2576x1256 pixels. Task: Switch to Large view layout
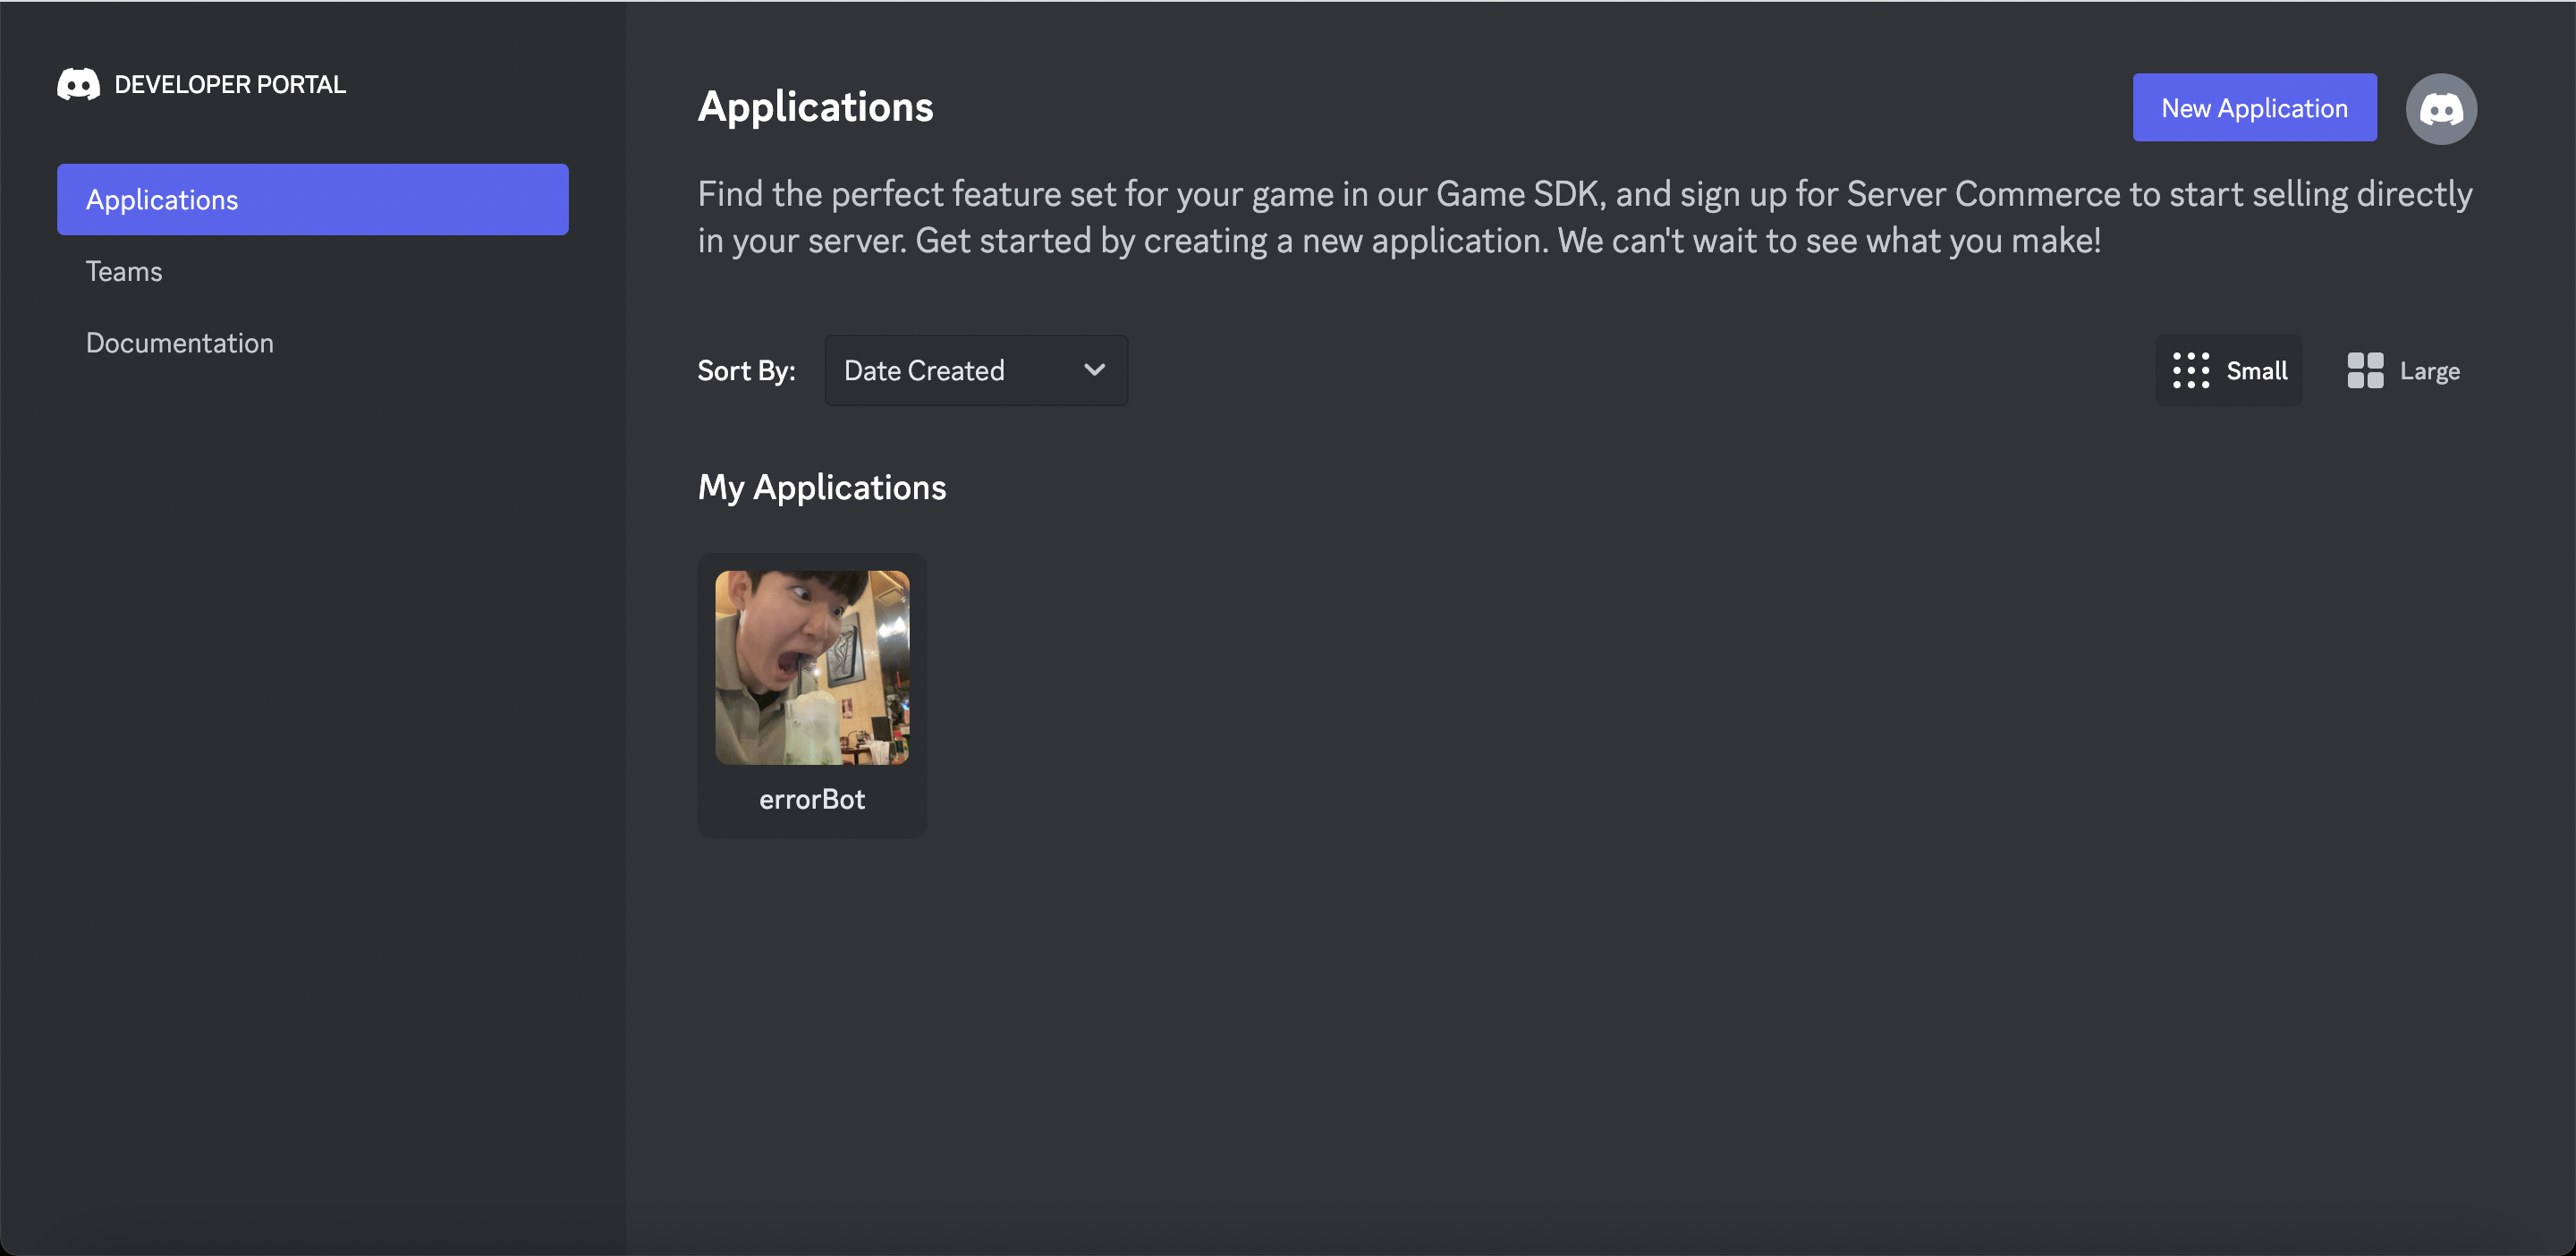(2403, 371)
